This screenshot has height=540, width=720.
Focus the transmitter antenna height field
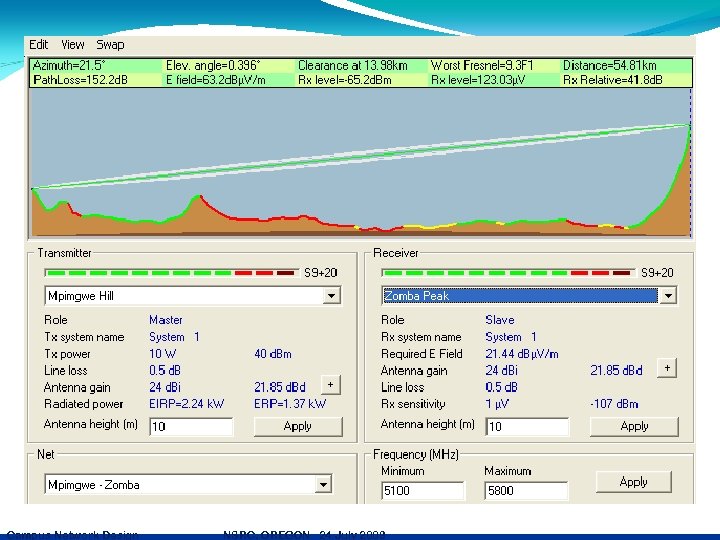pos(191,427)
